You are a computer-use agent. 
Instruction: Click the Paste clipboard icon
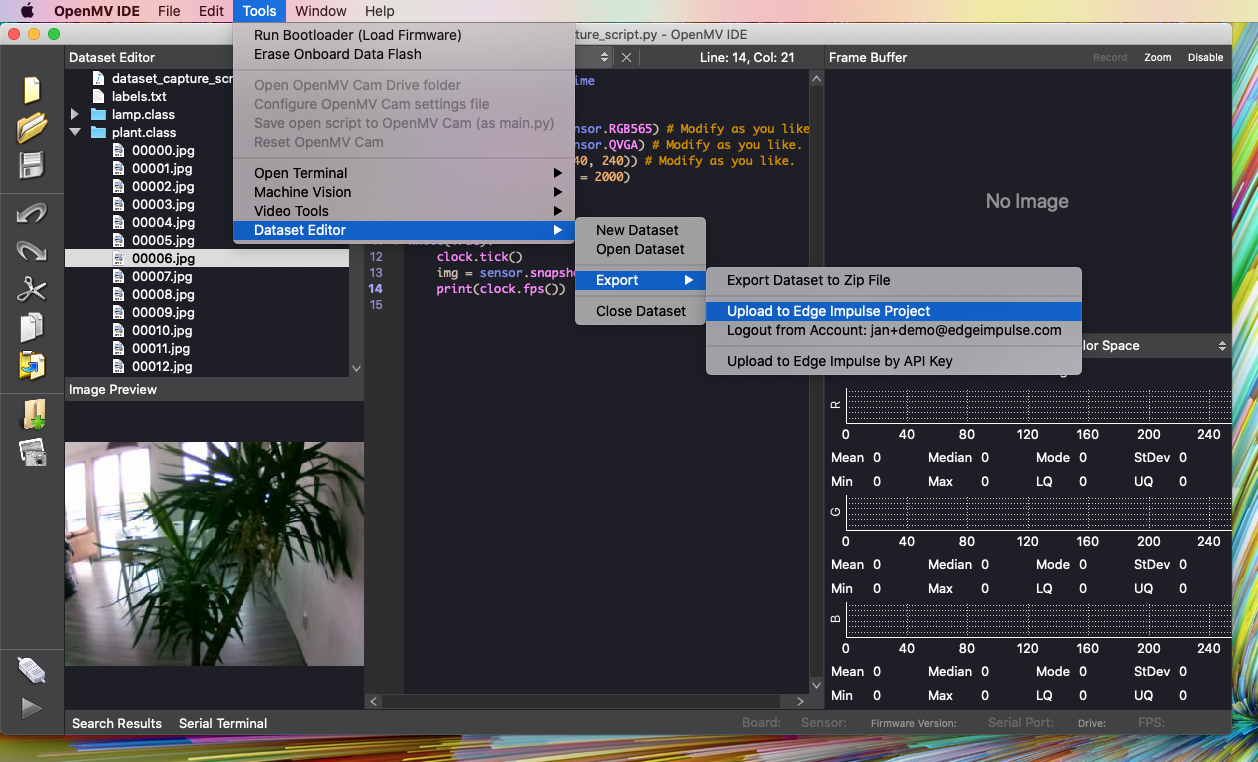pos(32,366)
